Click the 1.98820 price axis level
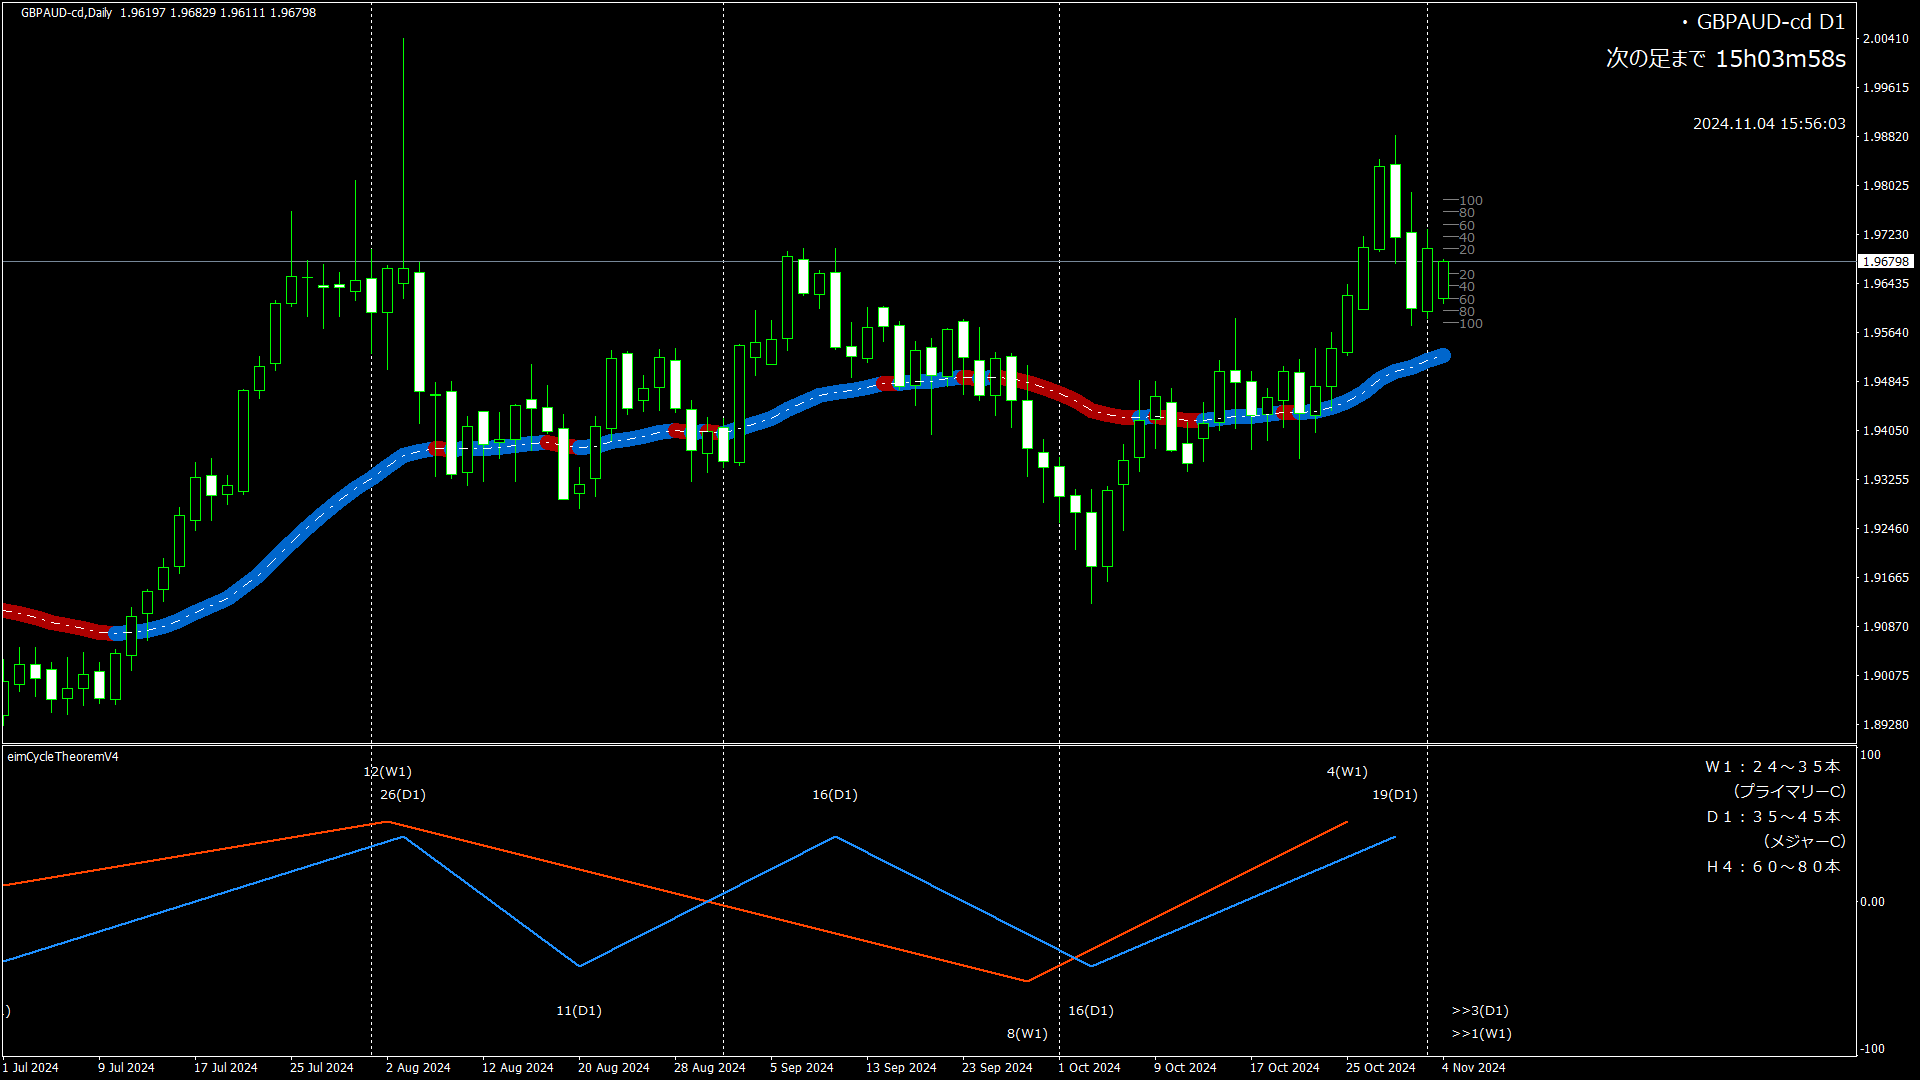This screenshot has height=1080, width=1920. point(1885,137)
